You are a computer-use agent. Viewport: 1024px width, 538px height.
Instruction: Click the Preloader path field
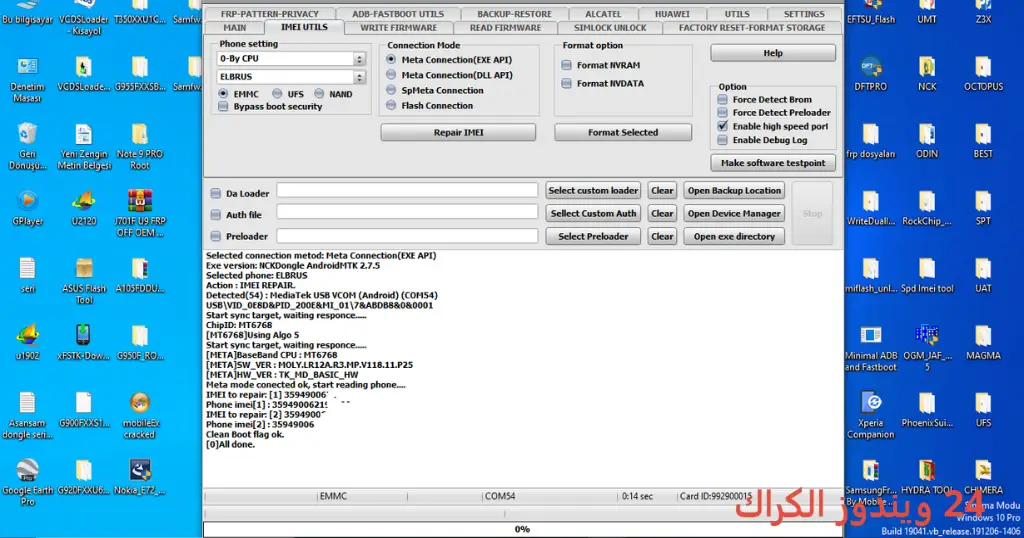click(x=408, y=235)
